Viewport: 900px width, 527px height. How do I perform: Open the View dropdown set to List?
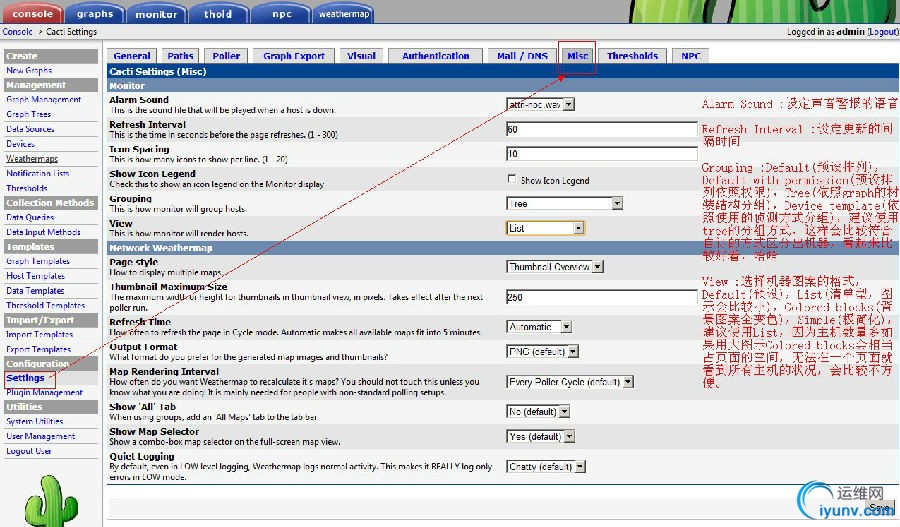click(x=545, y=228)
